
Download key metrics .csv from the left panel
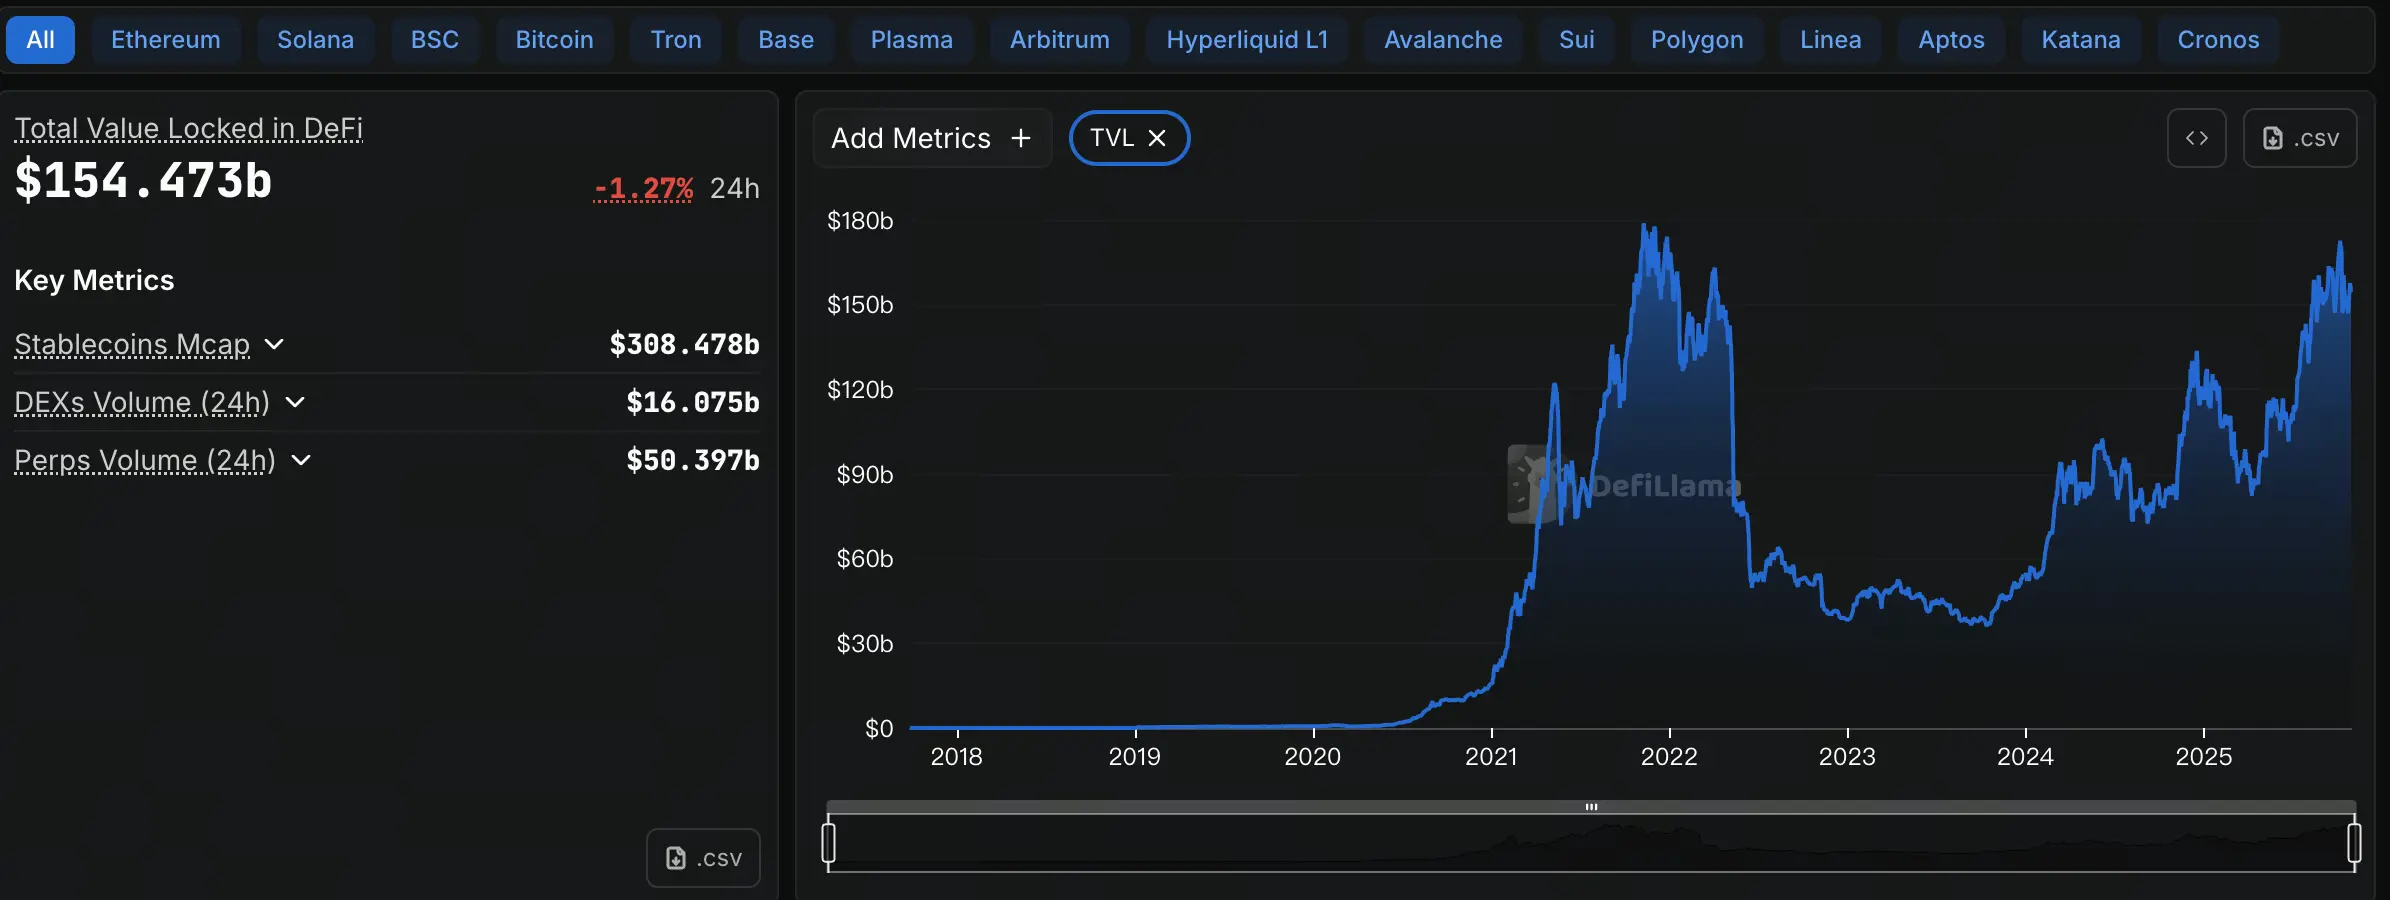click(703, 858)
